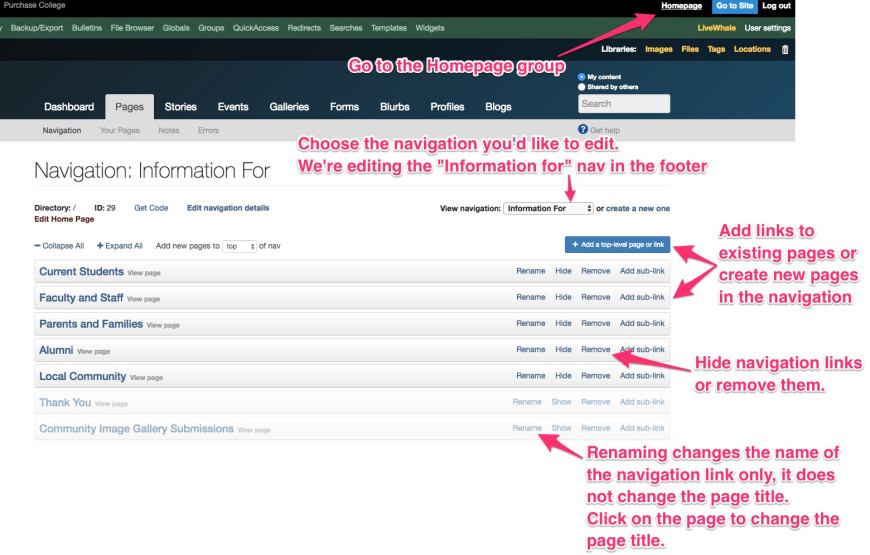Image resolution: width=870 pixels, height=555 pixels.
Task: Open the Files library
Action: (x=690, y=49)
